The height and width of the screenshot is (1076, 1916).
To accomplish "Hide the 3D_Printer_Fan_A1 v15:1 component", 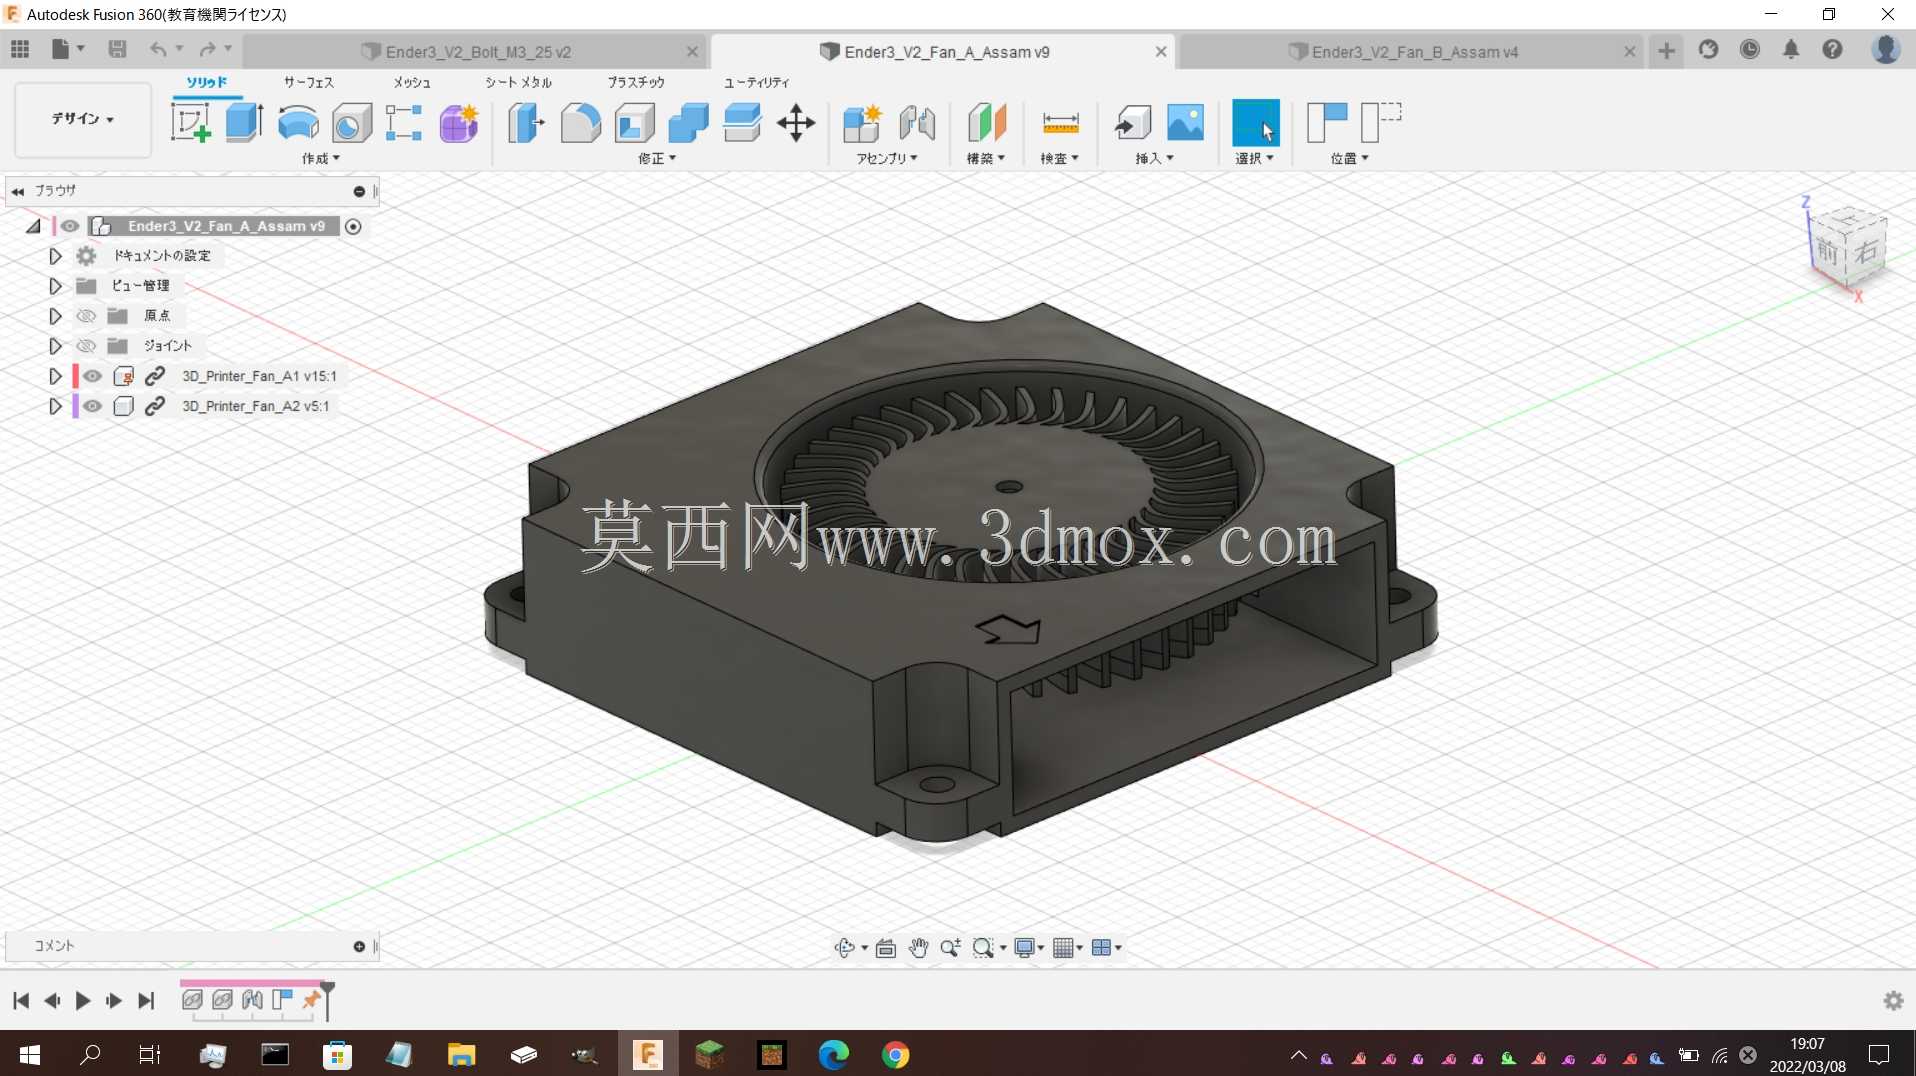I will (93, 376).
